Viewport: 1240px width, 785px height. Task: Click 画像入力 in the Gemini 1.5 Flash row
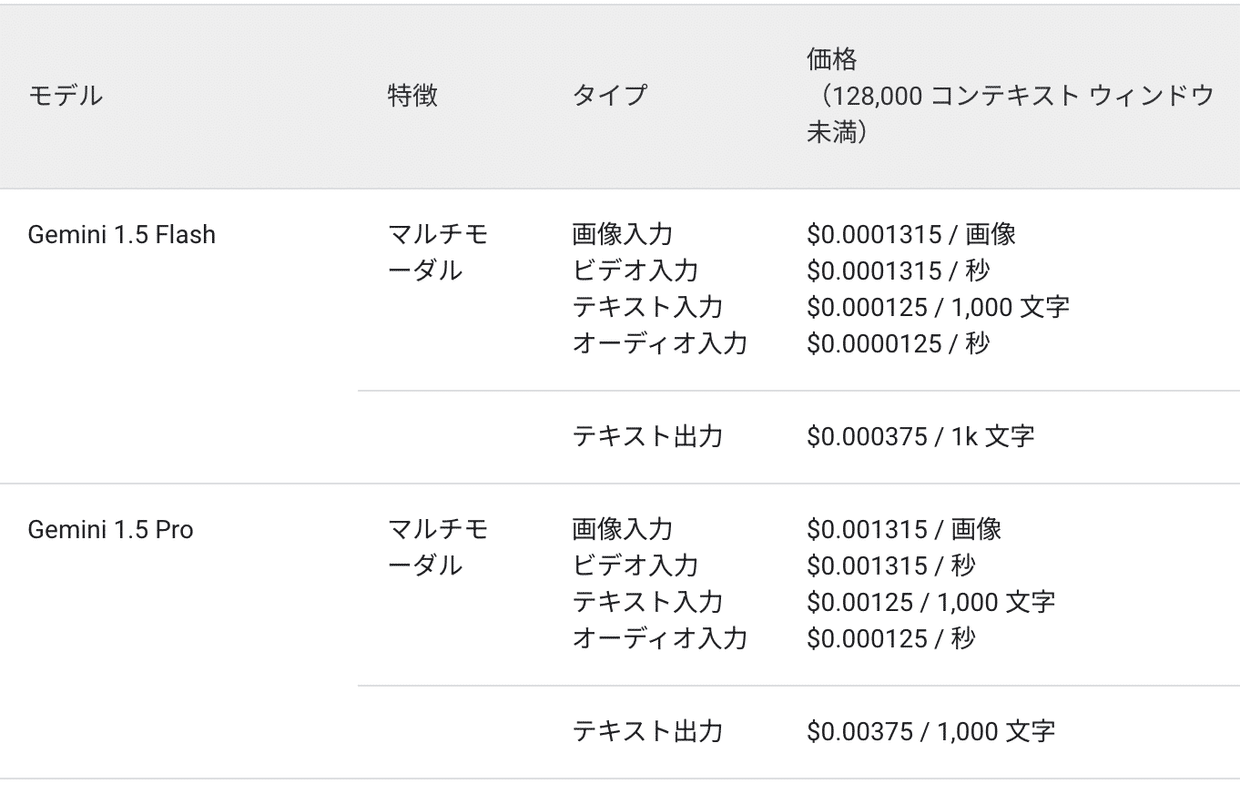click(x=622, y=235)
